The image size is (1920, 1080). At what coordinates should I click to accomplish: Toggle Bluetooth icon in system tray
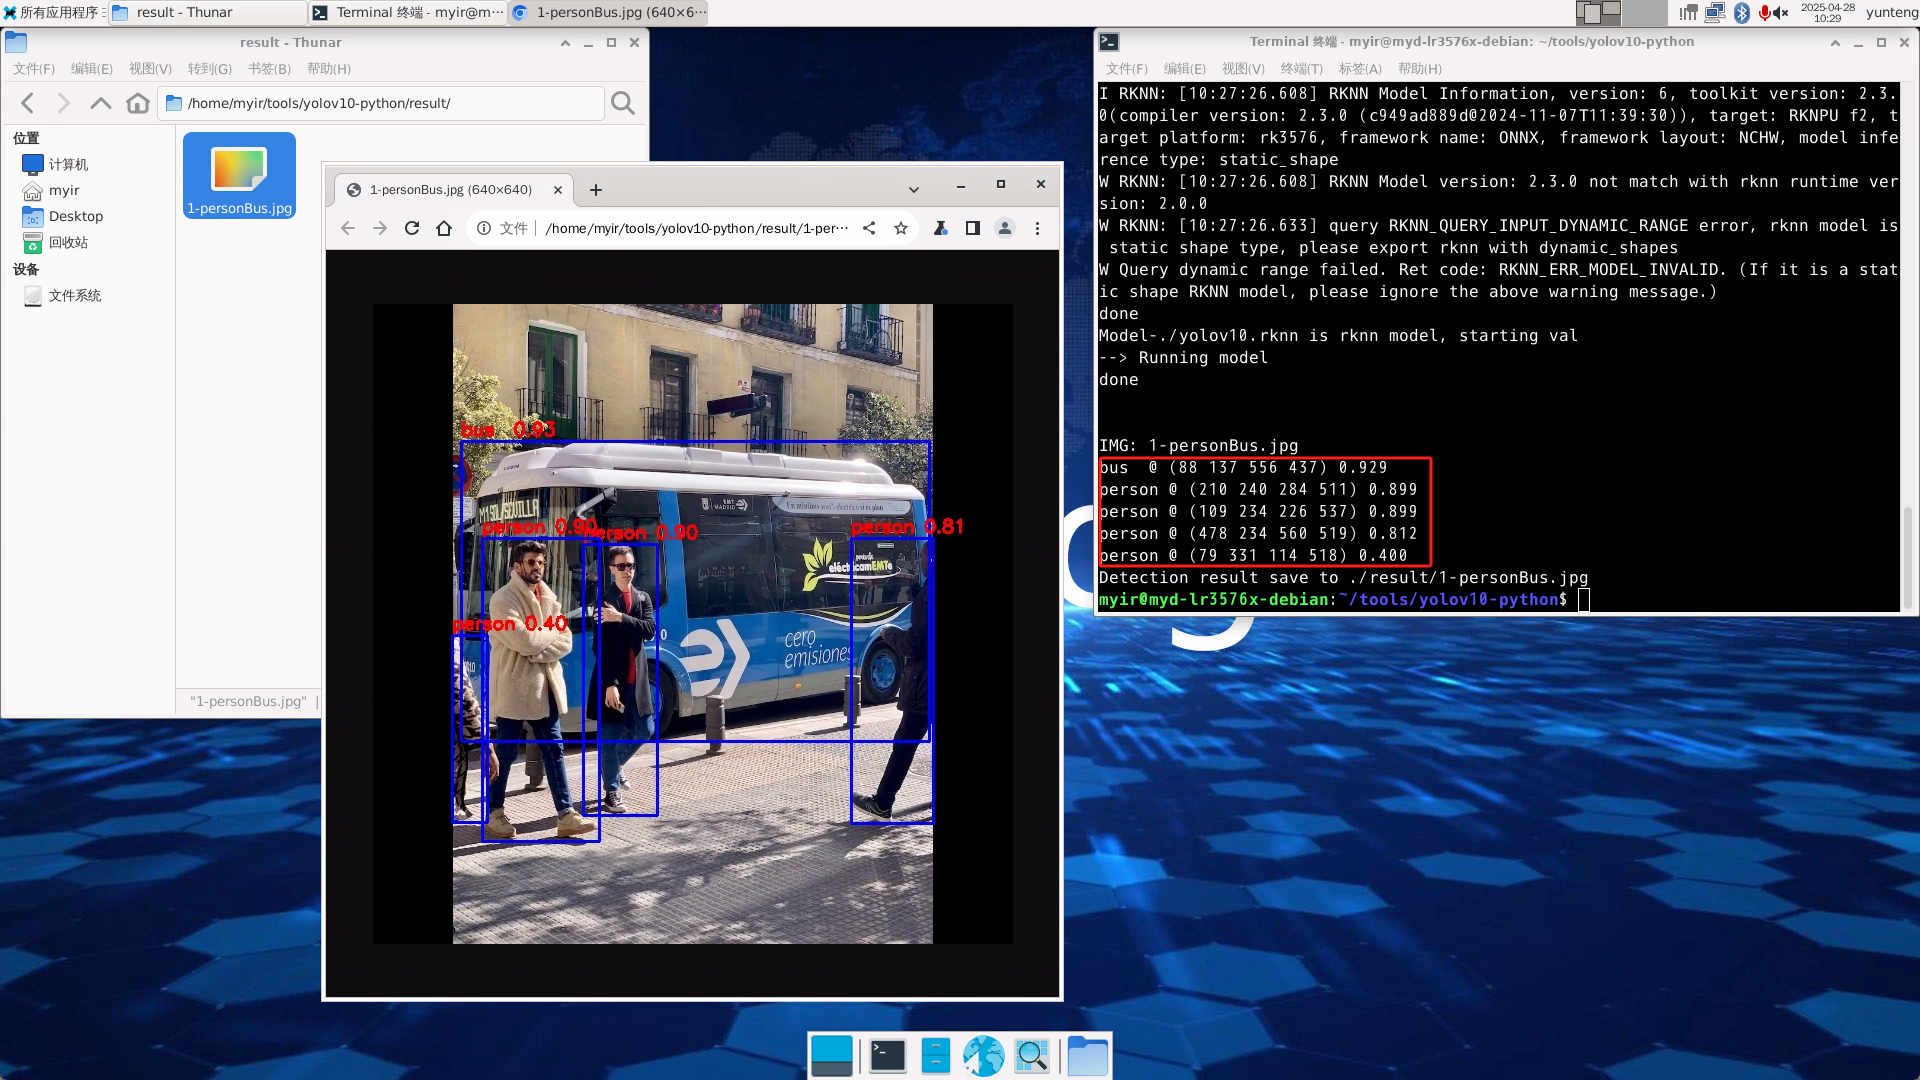(x=1742, y=13)
